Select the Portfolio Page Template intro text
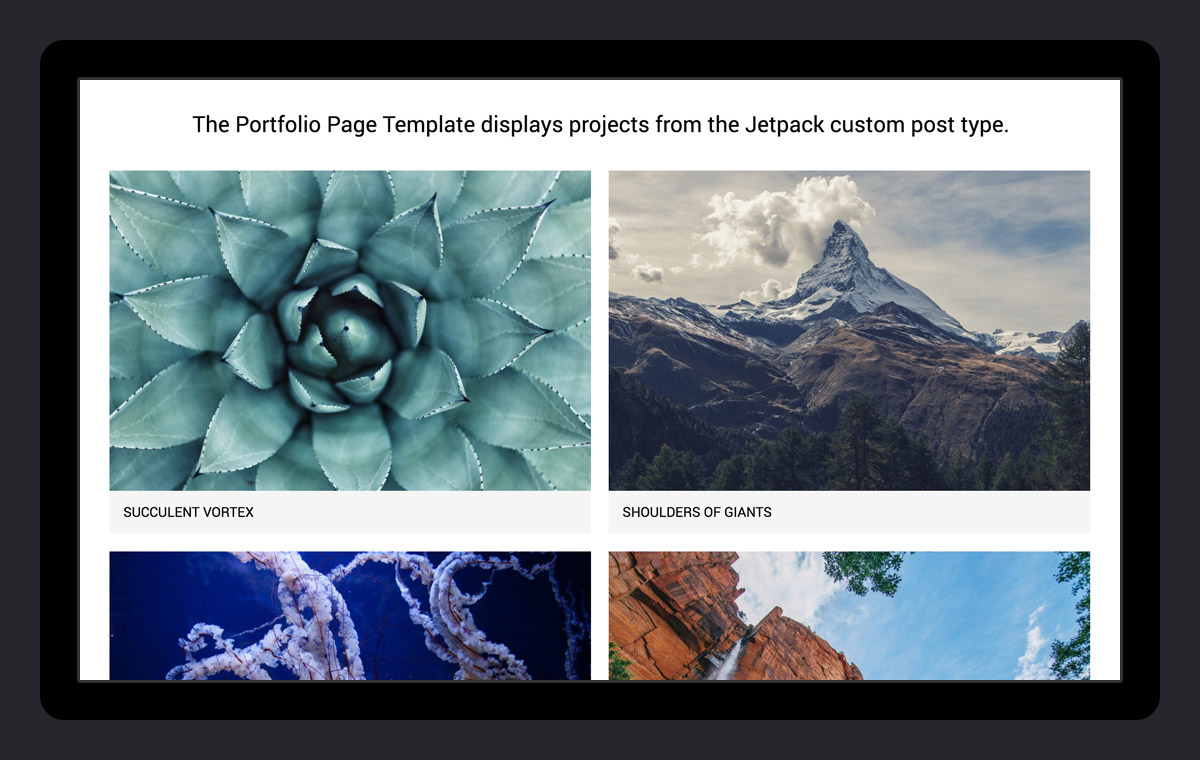Image resolution: width=1200 pixels, height=760 pixels. [600, 125]
